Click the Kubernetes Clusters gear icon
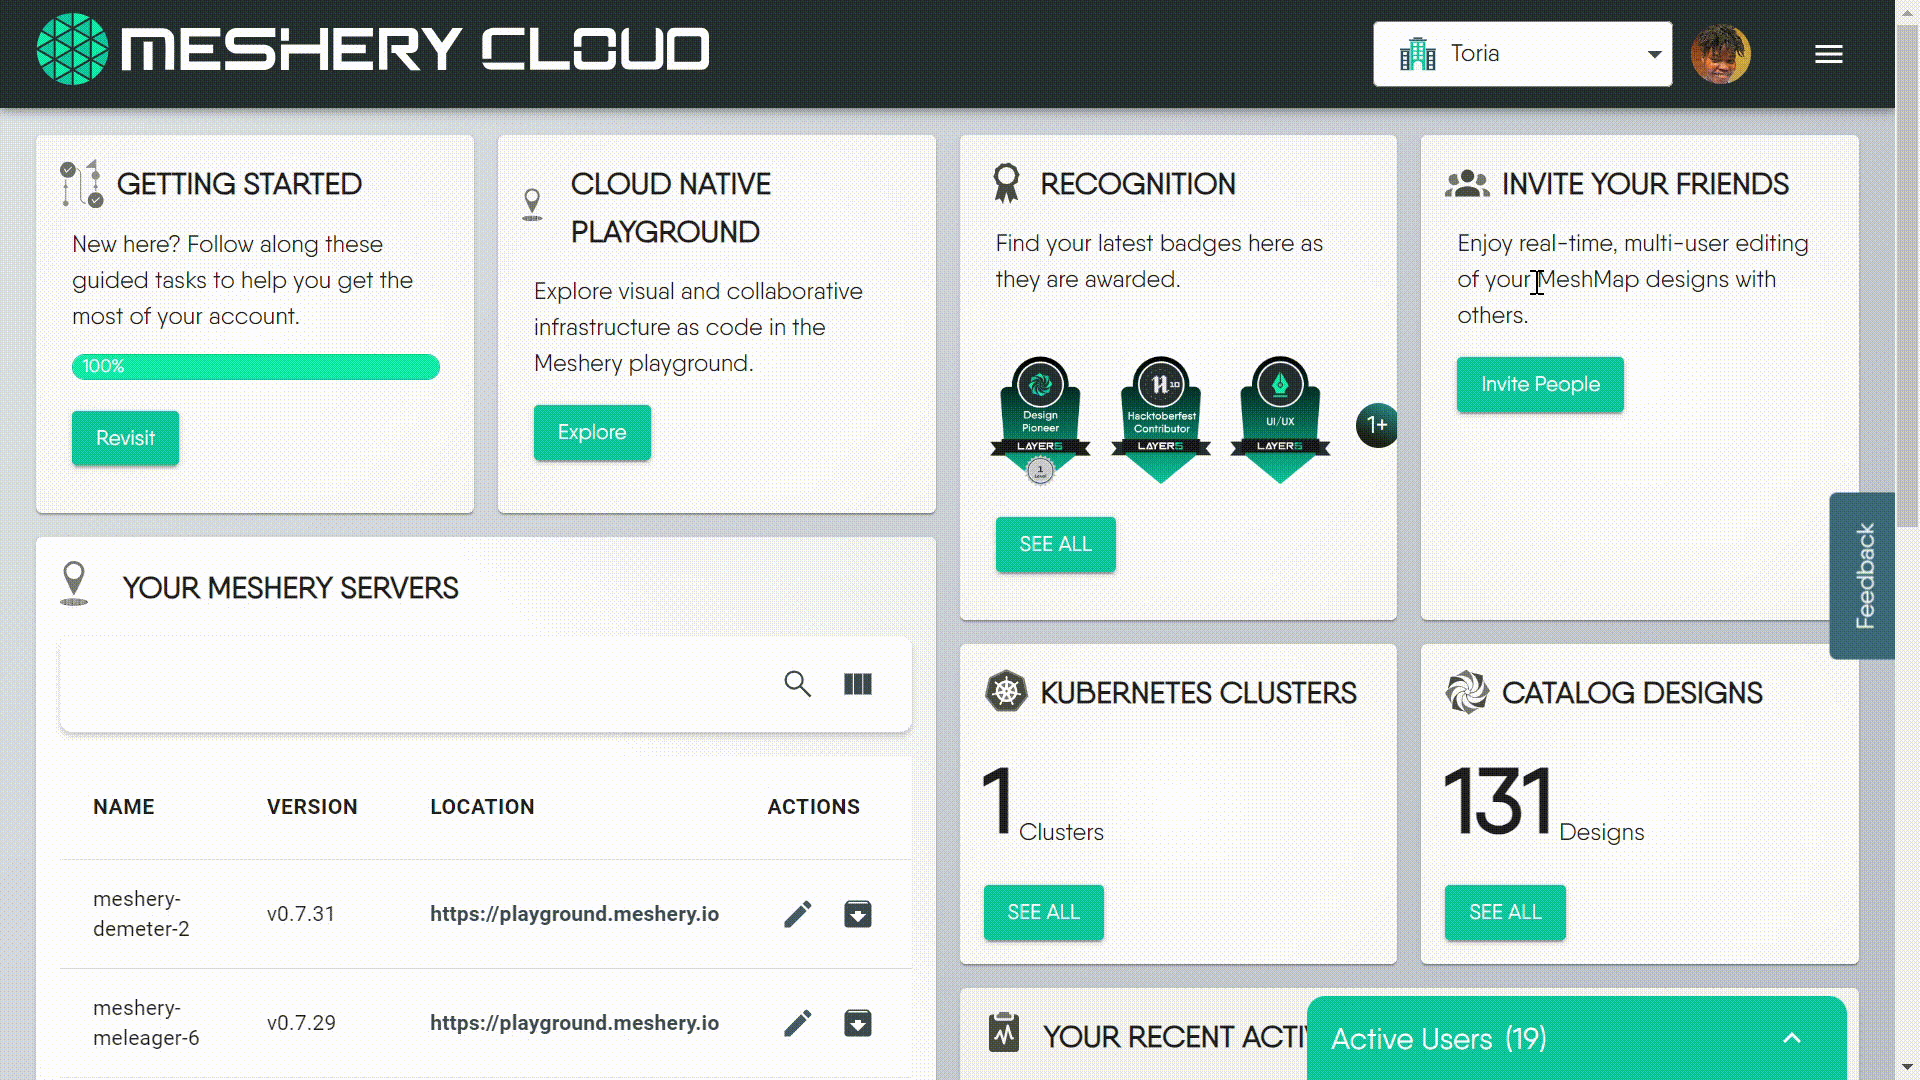The width and height of the screenshot is (1920, 1080). coord(1006,692)
